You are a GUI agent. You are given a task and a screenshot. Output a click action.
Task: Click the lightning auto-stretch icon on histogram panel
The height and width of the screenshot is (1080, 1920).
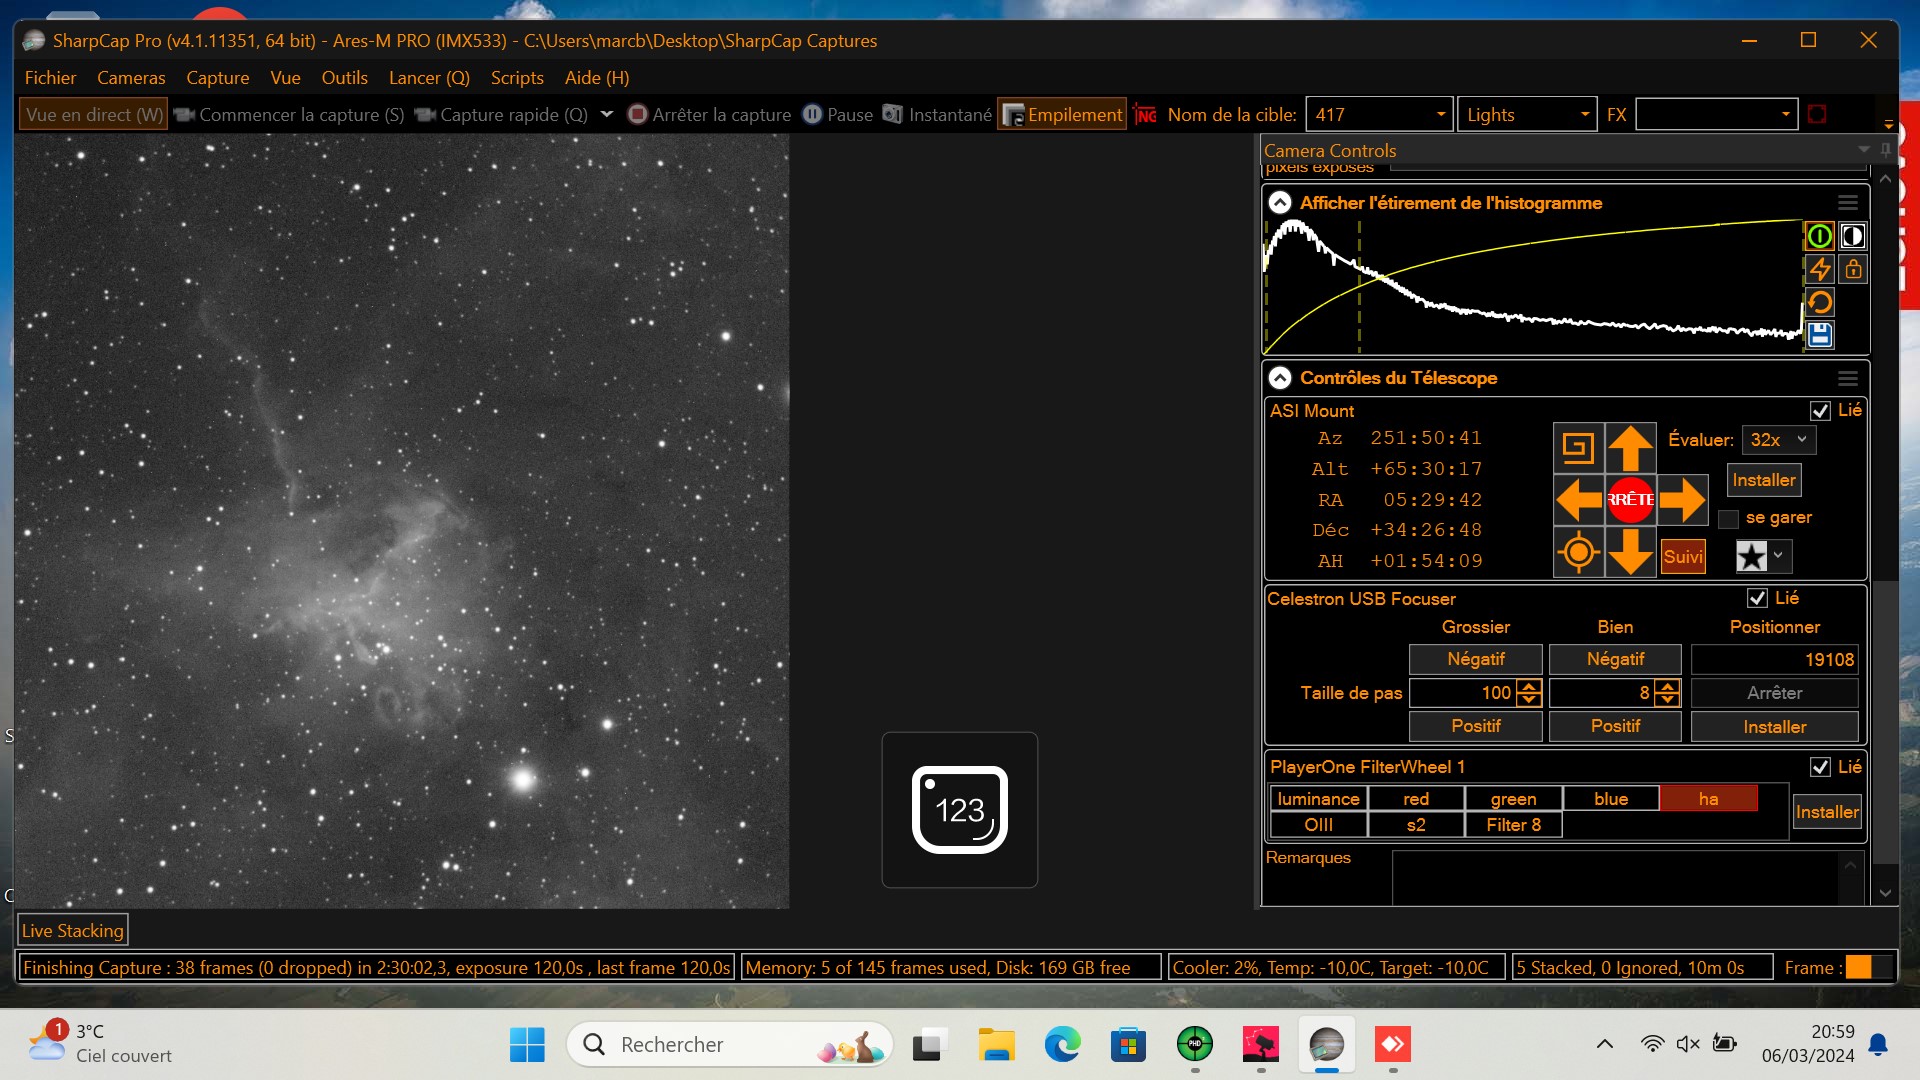coord(1820,269)
